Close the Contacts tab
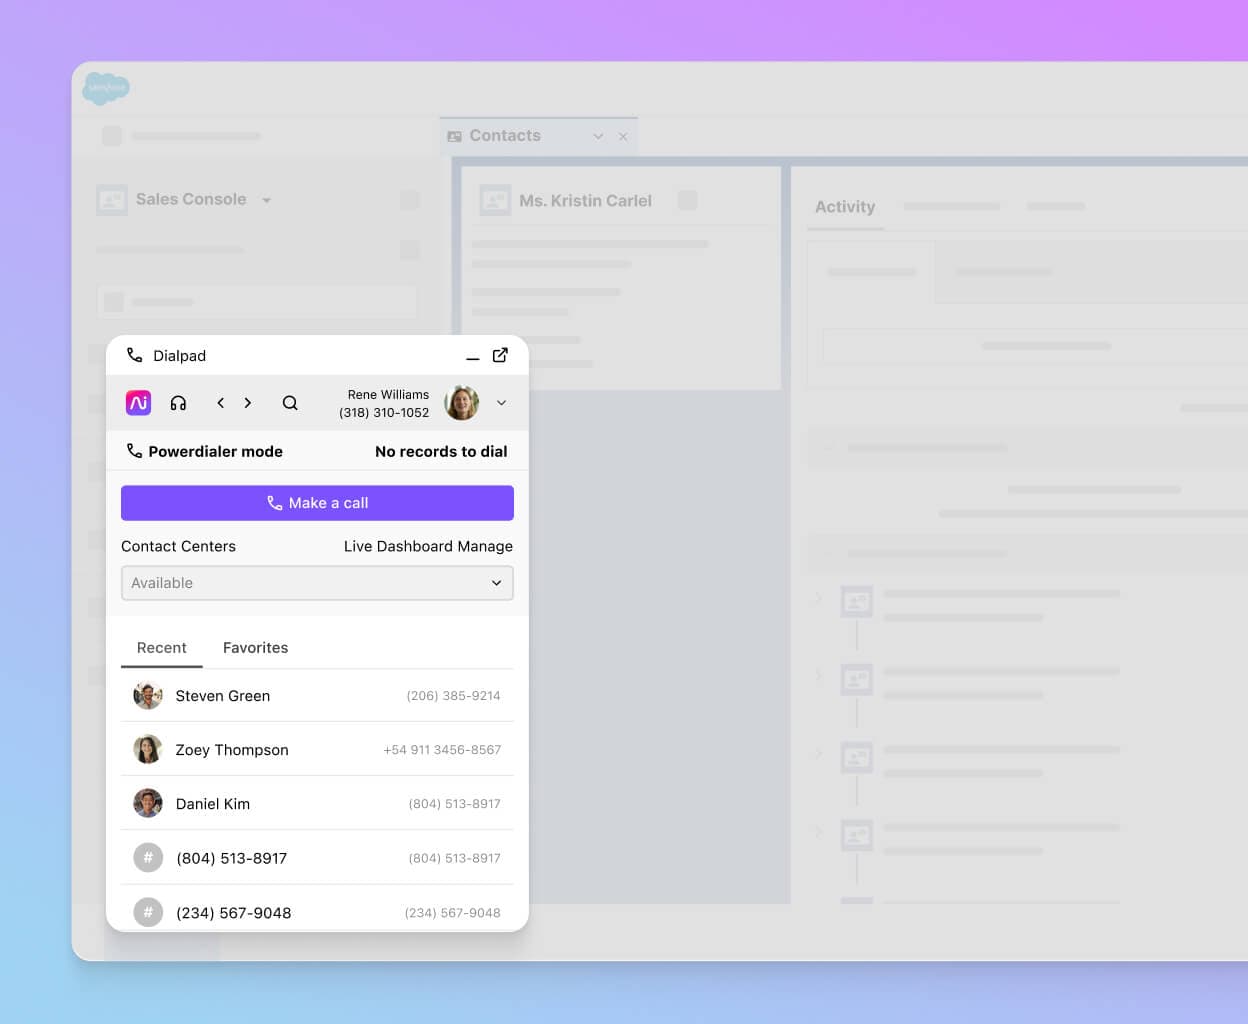Screen dimensions: 1248x1024 [x=623, y=136]
